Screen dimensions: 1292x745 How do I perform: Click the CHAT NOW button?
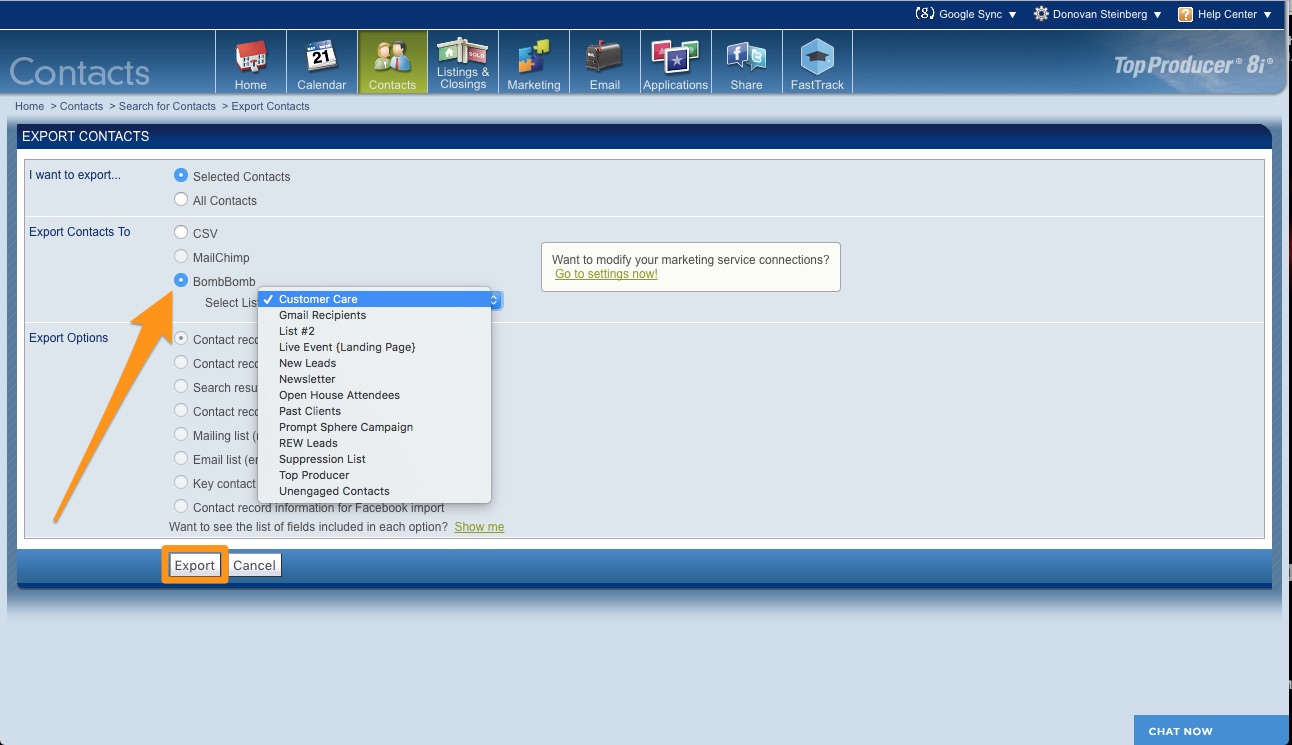1212,730
